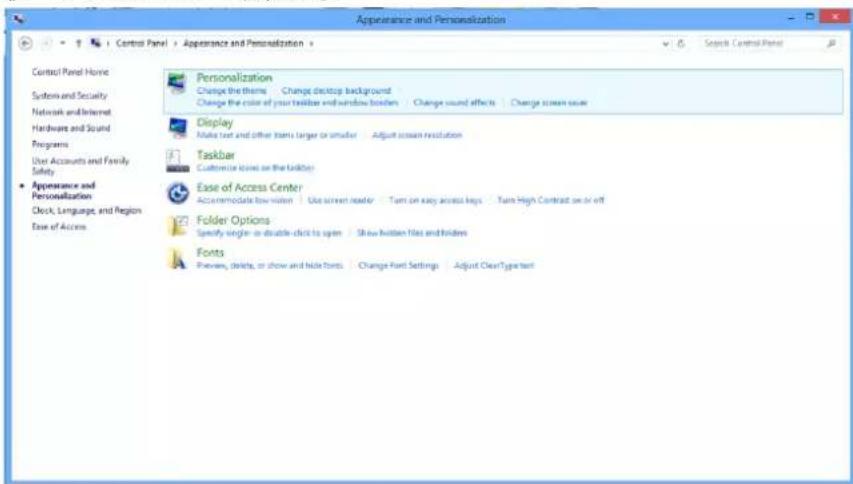853x484 pixels.
Task: Open Clock, Language, and Region
Action: (x=86, y=210)
